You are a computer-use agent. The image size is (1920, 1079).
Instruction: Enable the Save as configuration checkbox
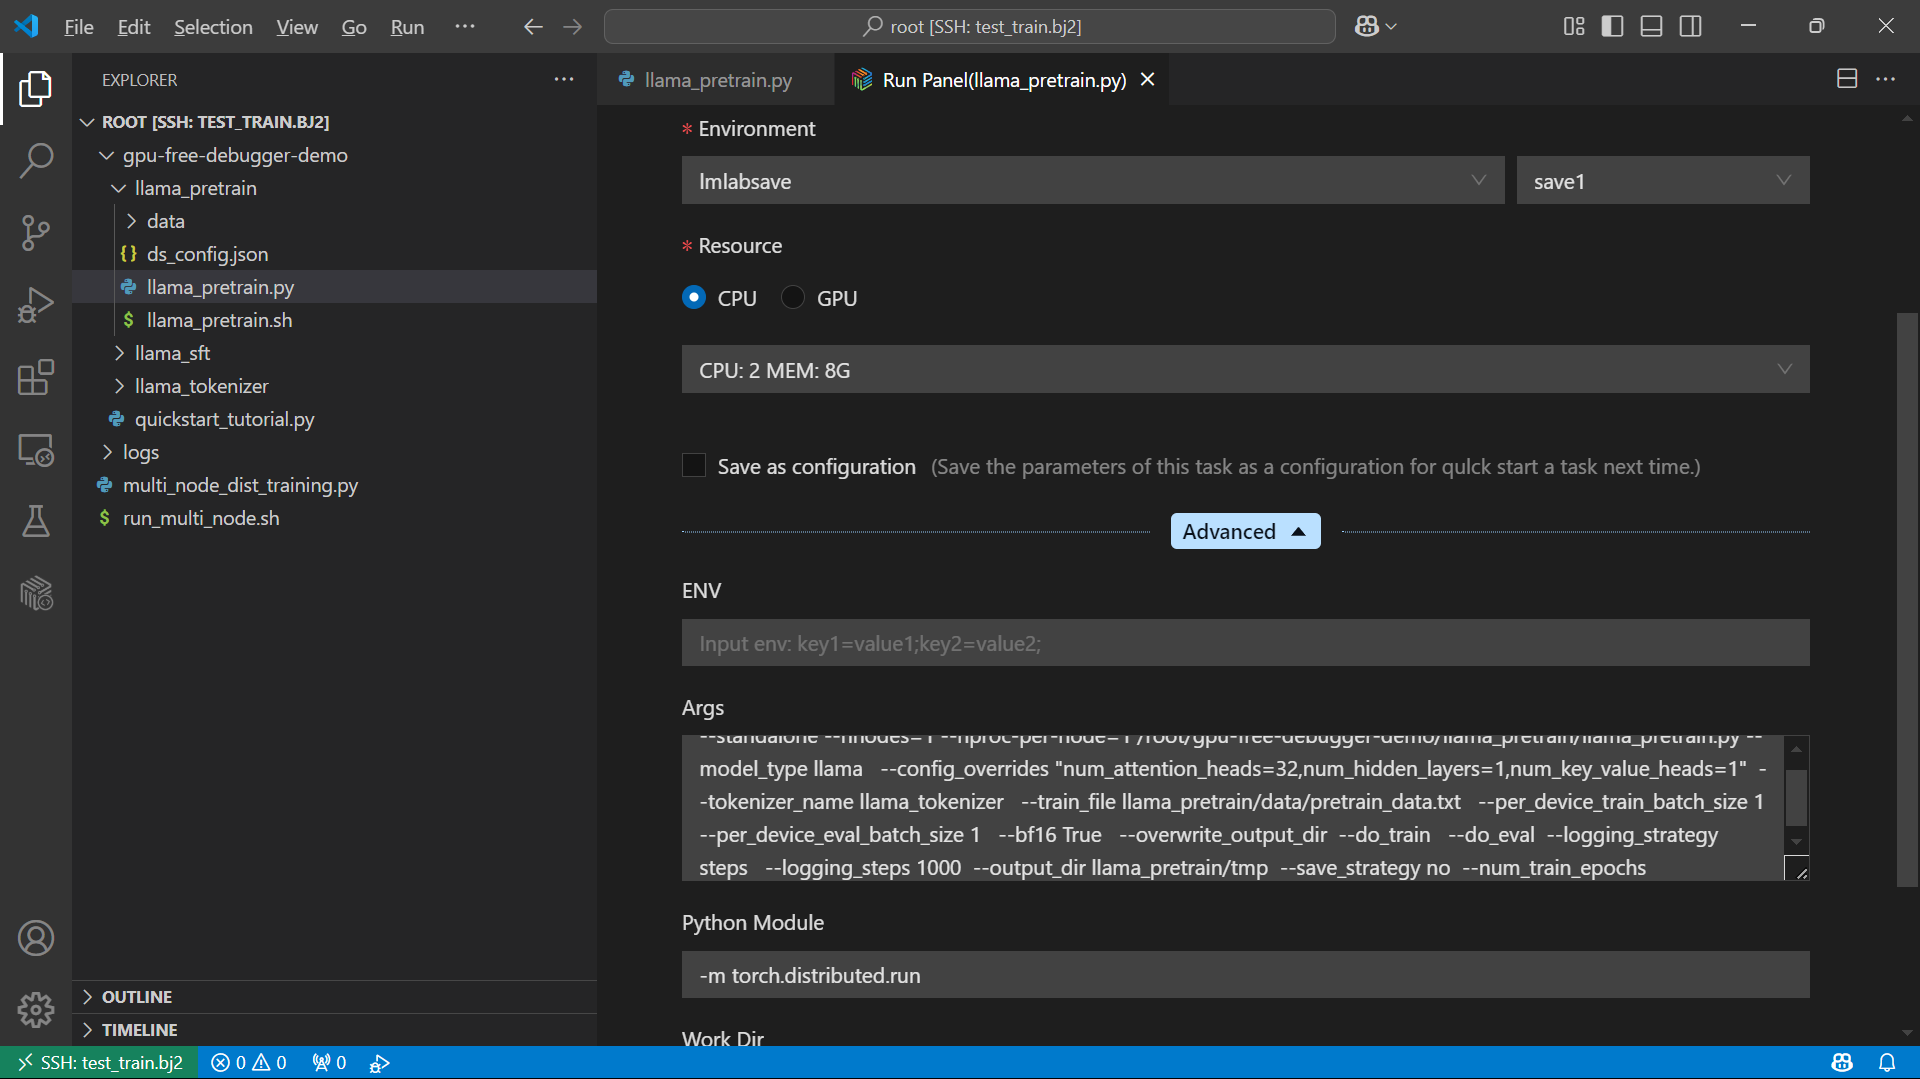[694, 466]
